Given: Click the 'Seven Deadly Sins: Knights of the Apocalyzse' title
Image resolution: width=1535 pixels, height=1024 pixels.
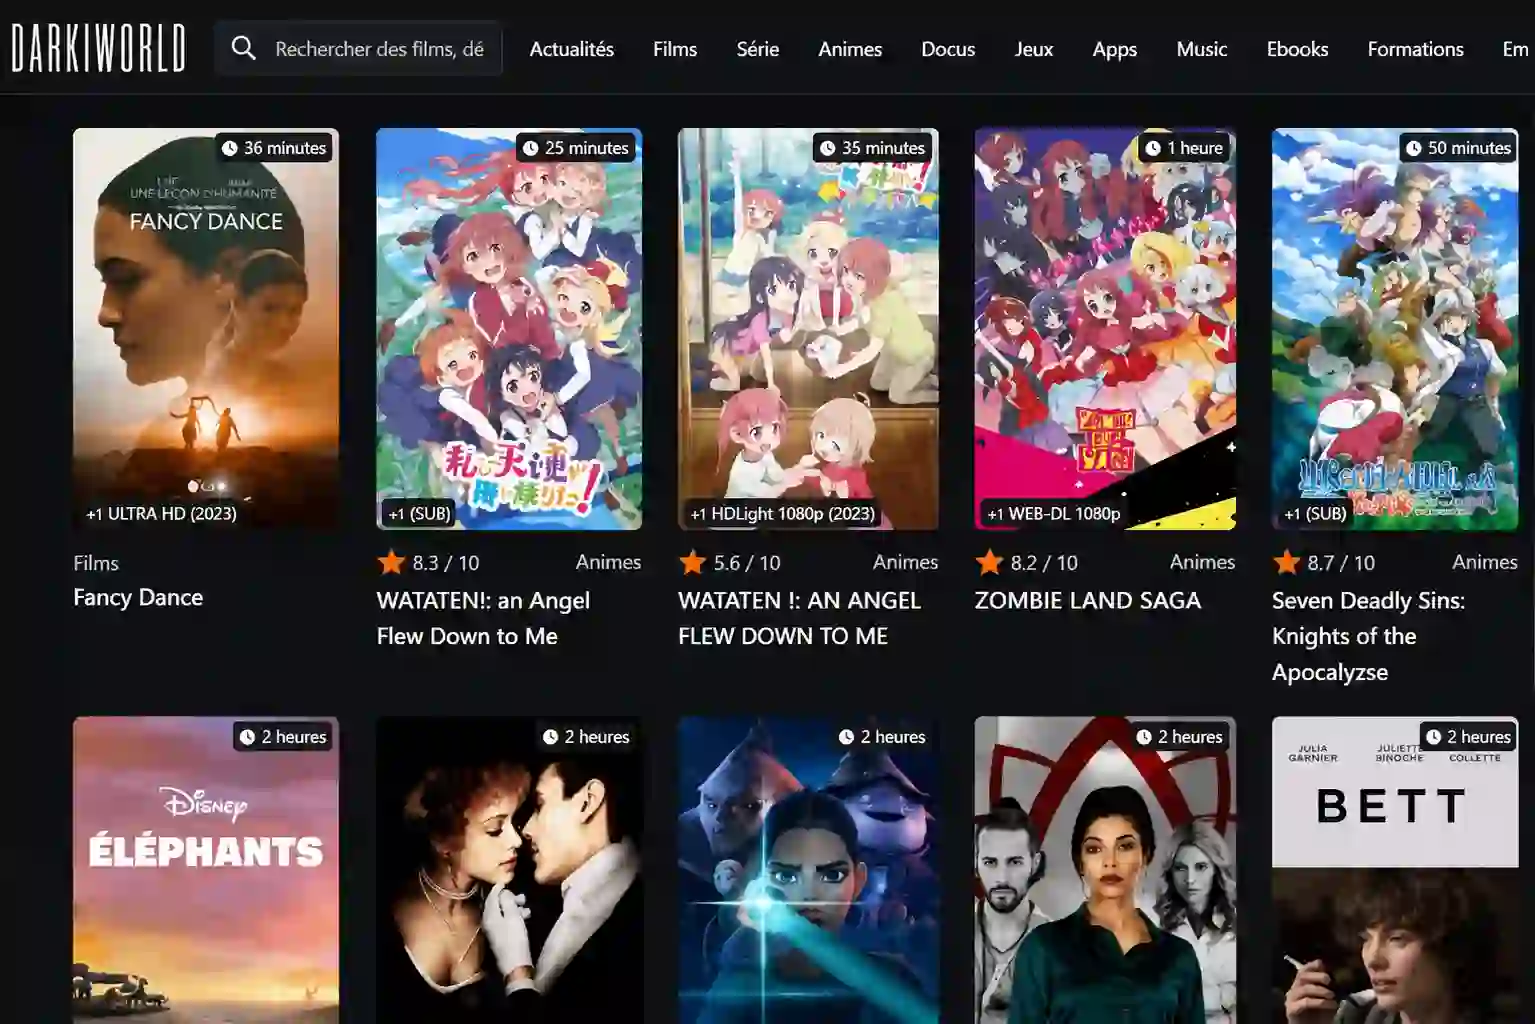Looking at the screenshot, I should [x=1368, y=636].
